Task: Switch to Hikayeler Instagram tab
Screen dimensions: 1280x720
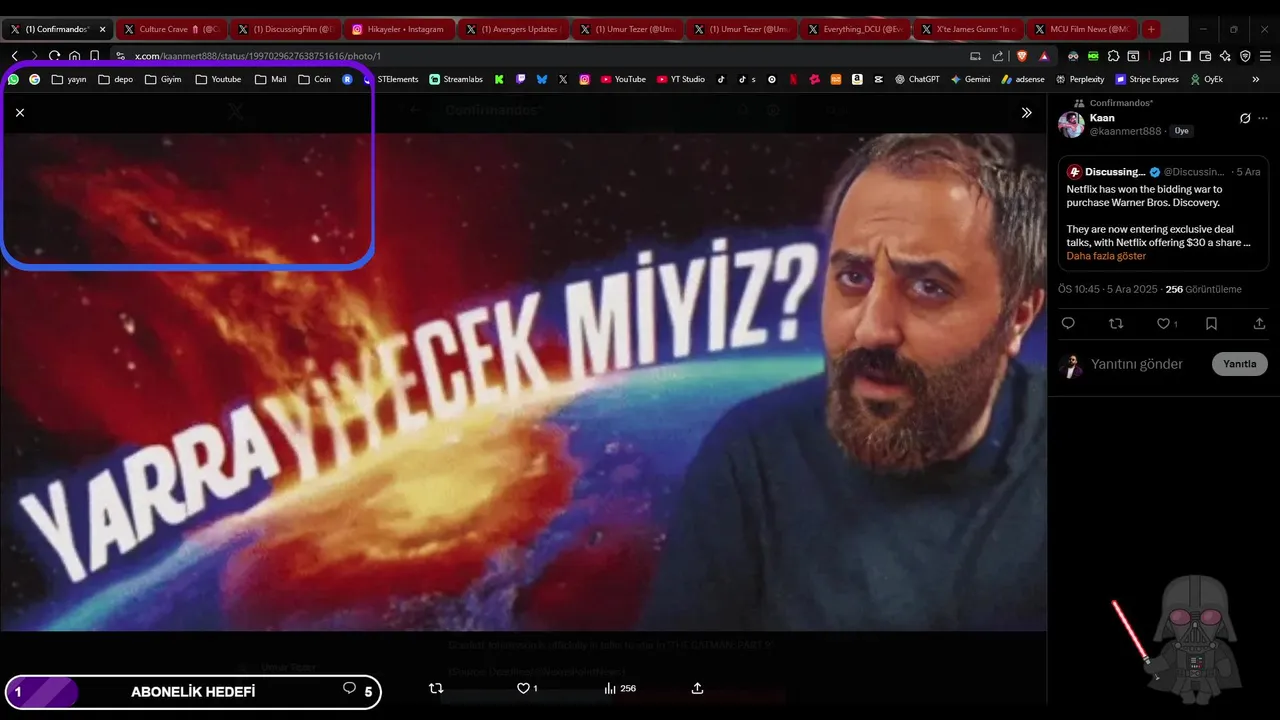Action: click(x=399, y=29)
